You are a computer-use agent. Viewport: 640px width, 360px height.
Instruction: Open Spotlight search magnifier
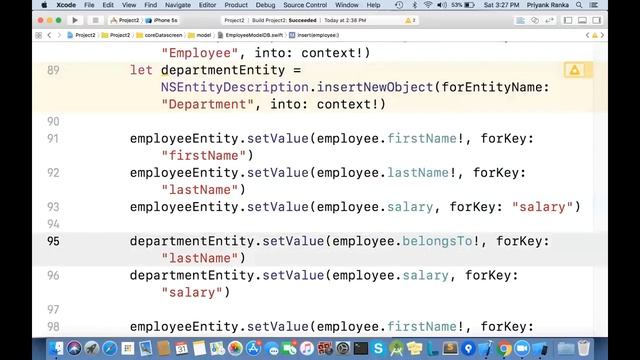point(579,5)
